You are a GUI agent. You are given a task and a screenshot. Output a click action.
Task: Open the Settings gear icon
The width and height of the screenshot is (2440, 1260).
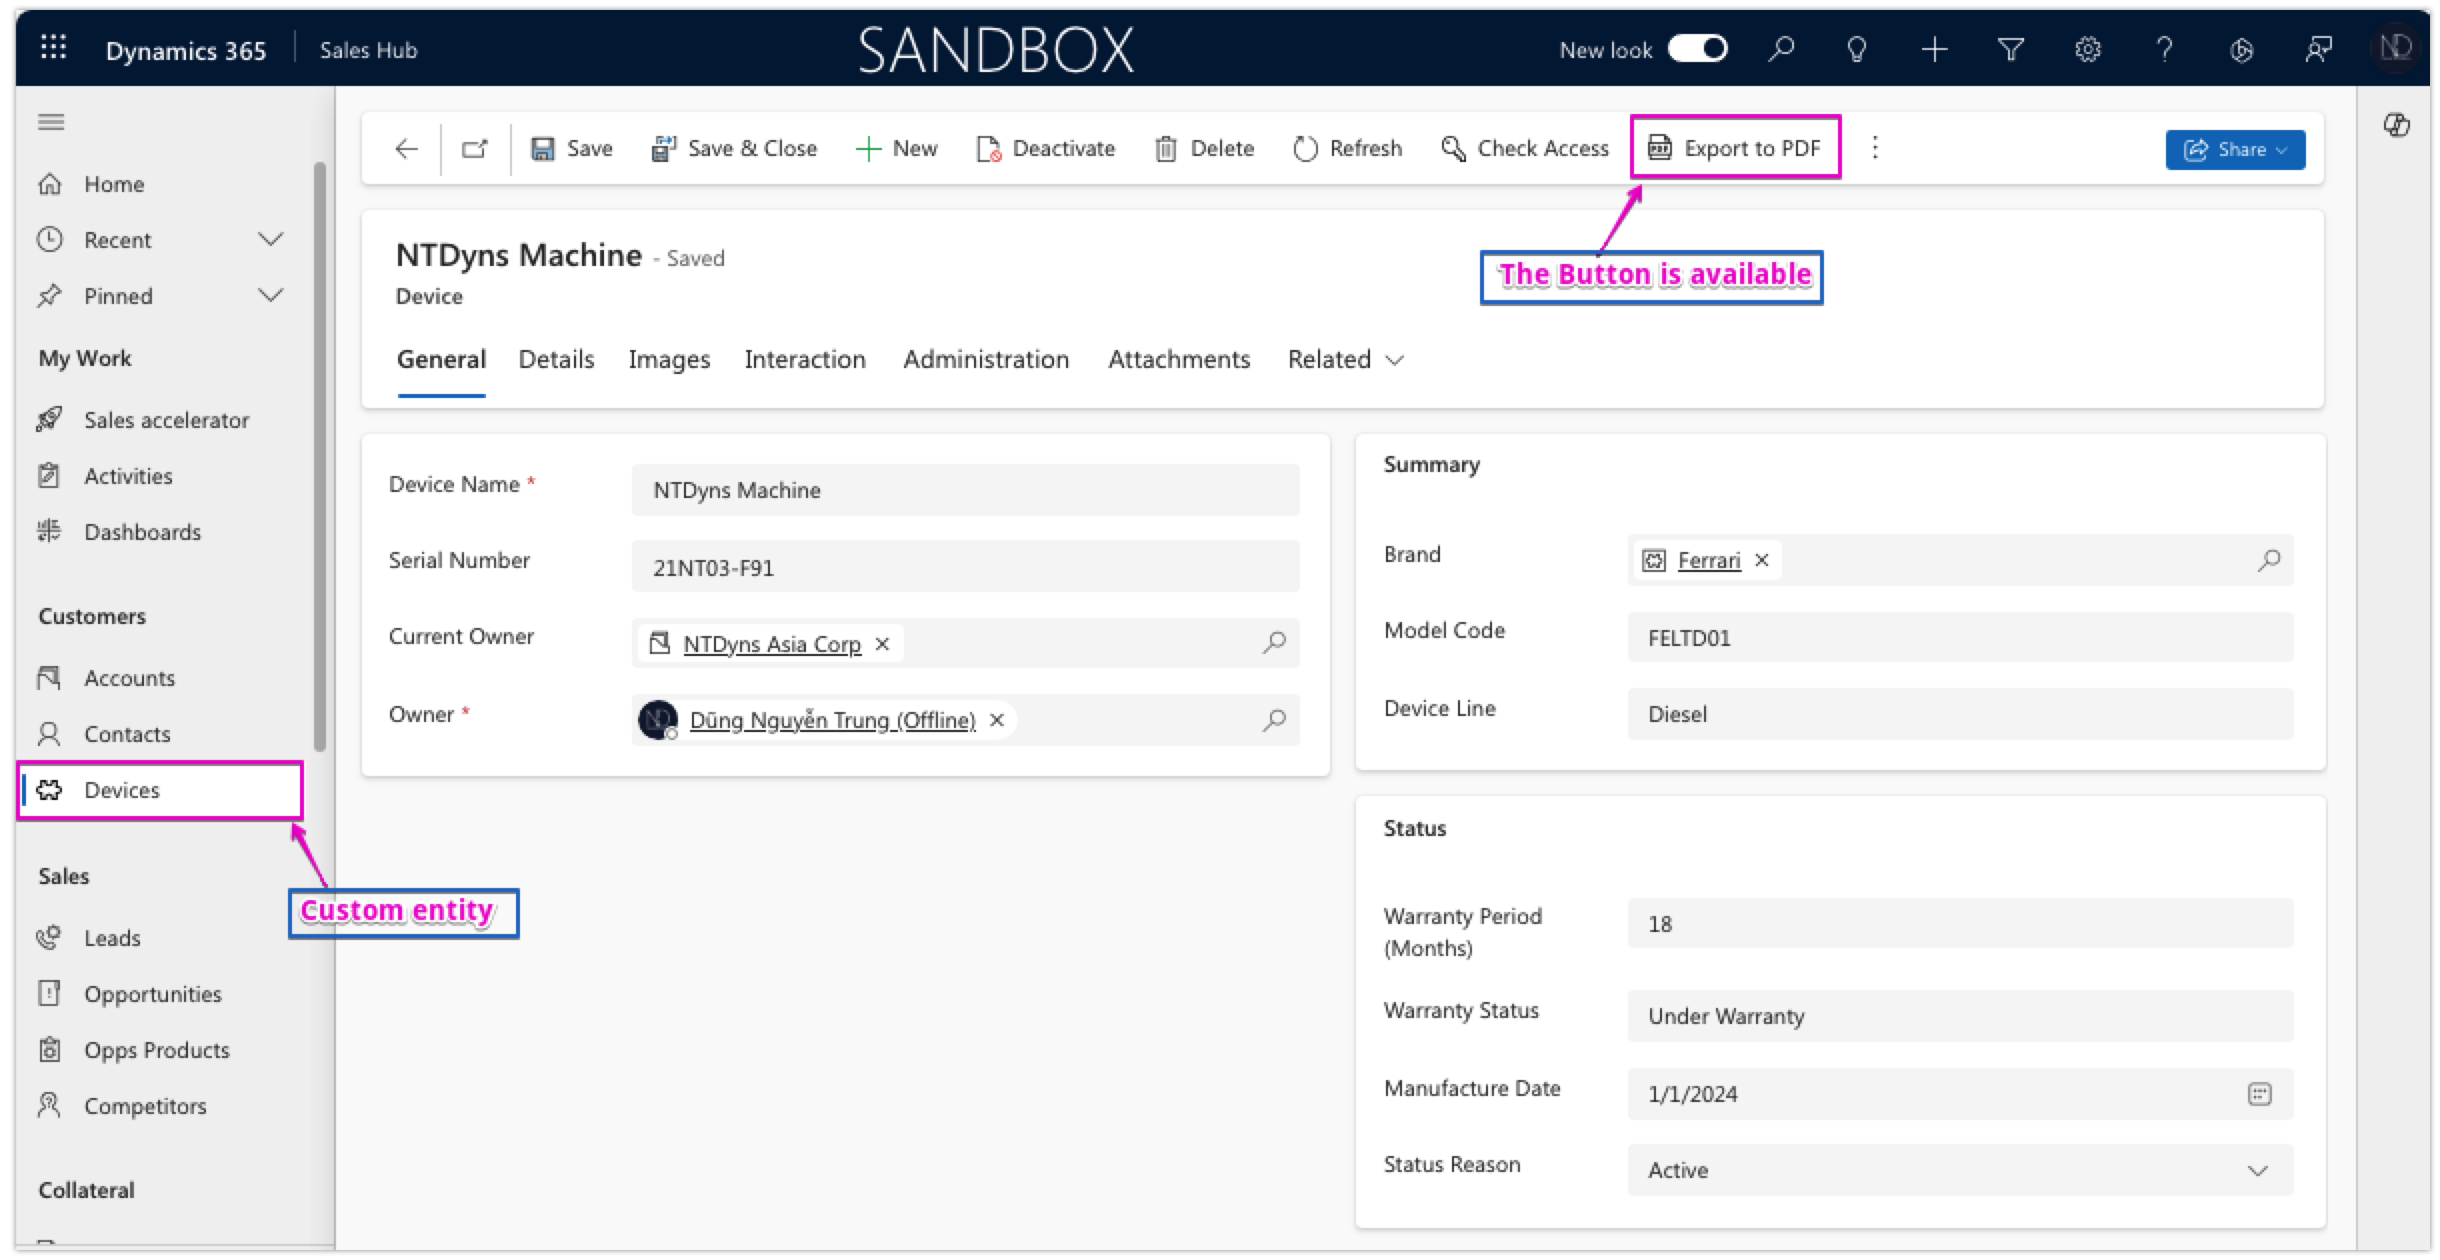point(2087,49)
